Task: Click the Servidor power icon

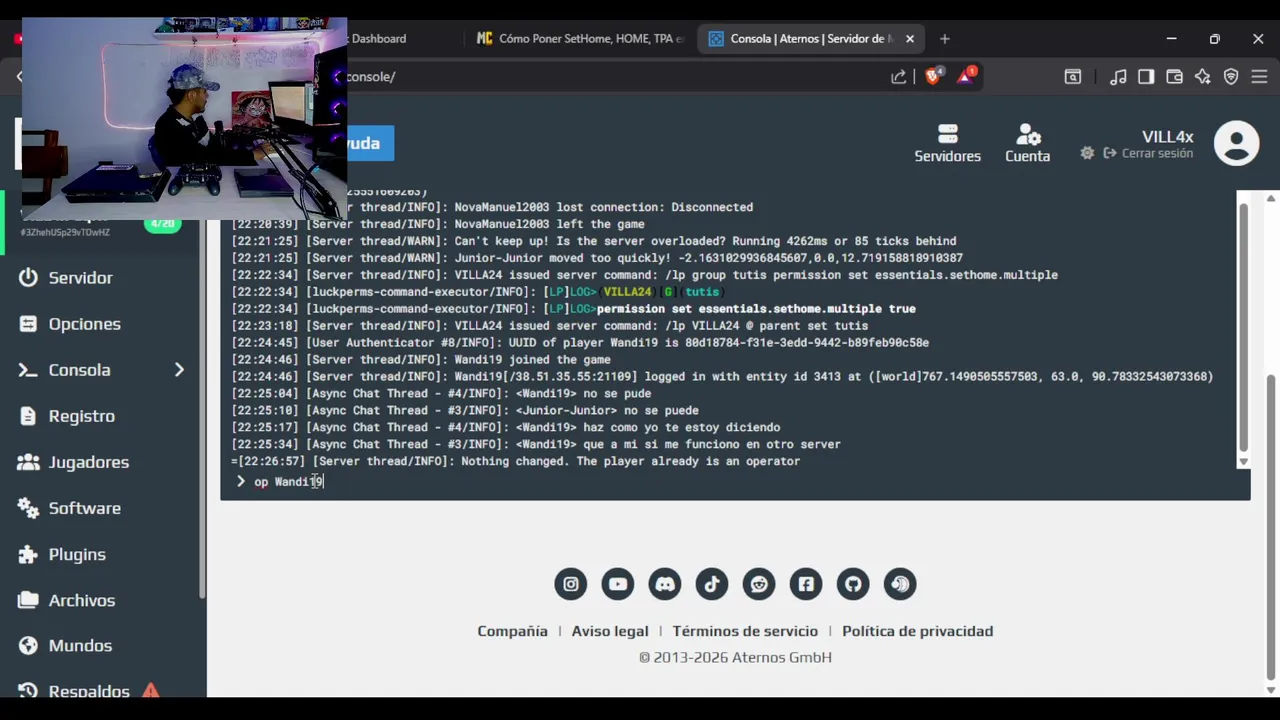Action: (x=28, y=278)
